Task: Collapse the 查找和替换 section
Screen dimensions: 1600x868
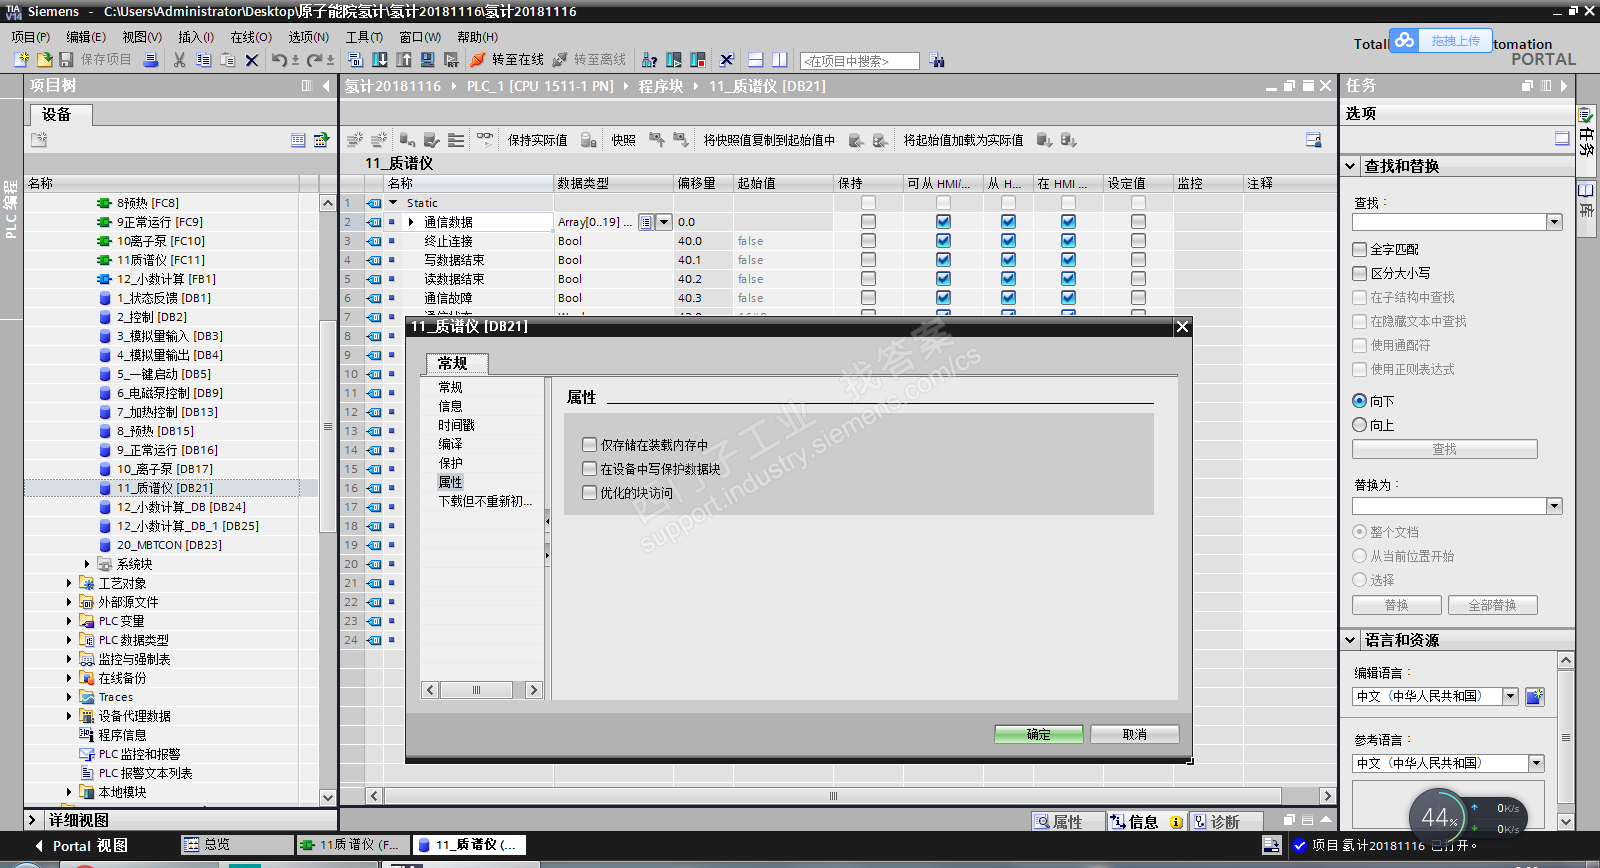Action: (1350, 166)
